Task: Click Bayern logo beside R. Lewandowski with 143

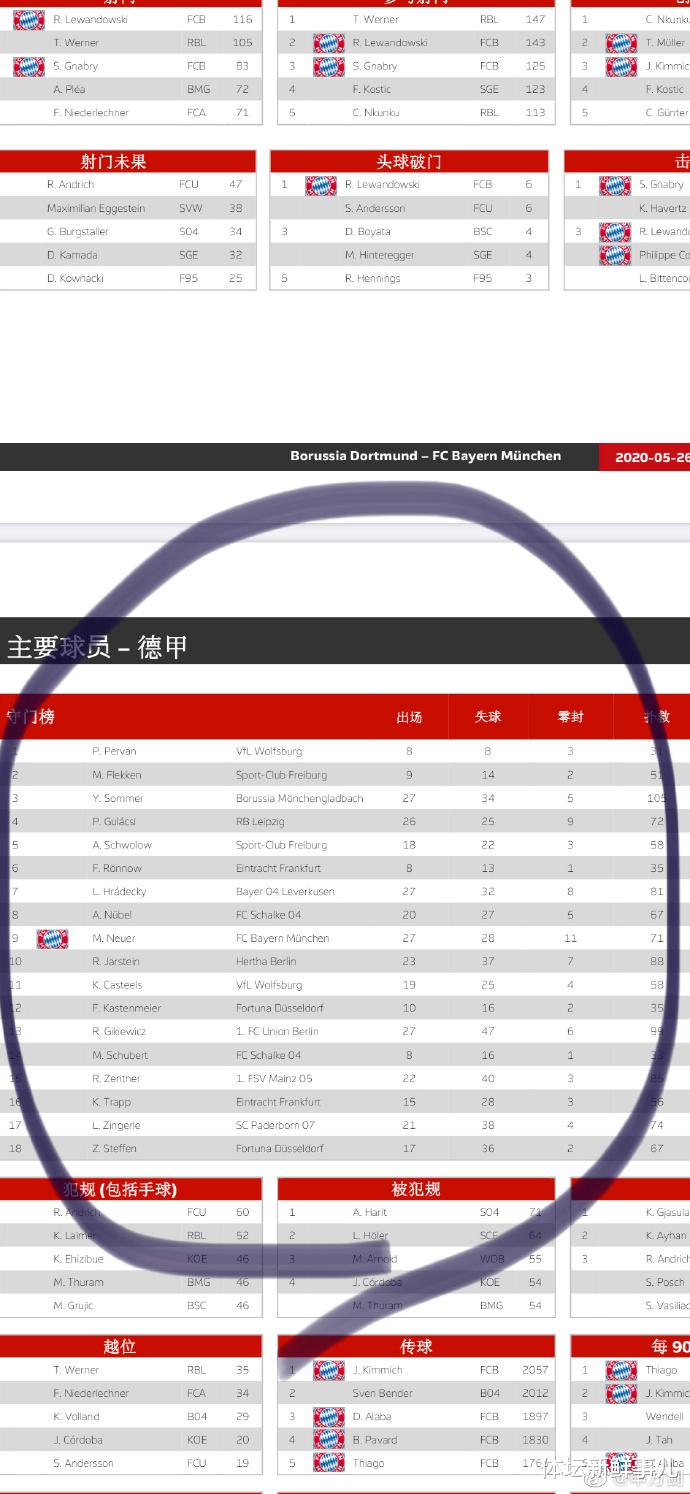Action: [329, 43]
